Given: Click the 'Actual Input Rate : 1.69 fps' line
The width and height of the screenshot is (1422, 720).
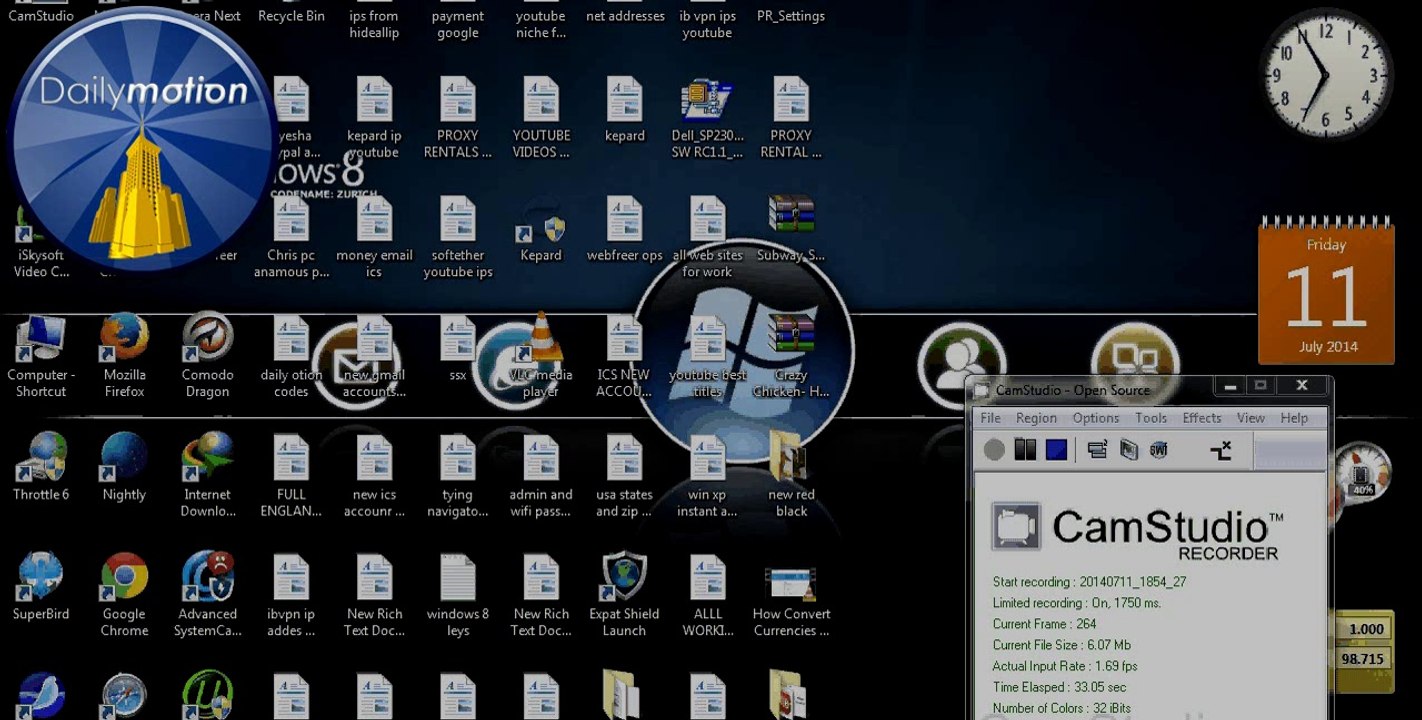Looking at the screenshot, I should point(1064,666).
